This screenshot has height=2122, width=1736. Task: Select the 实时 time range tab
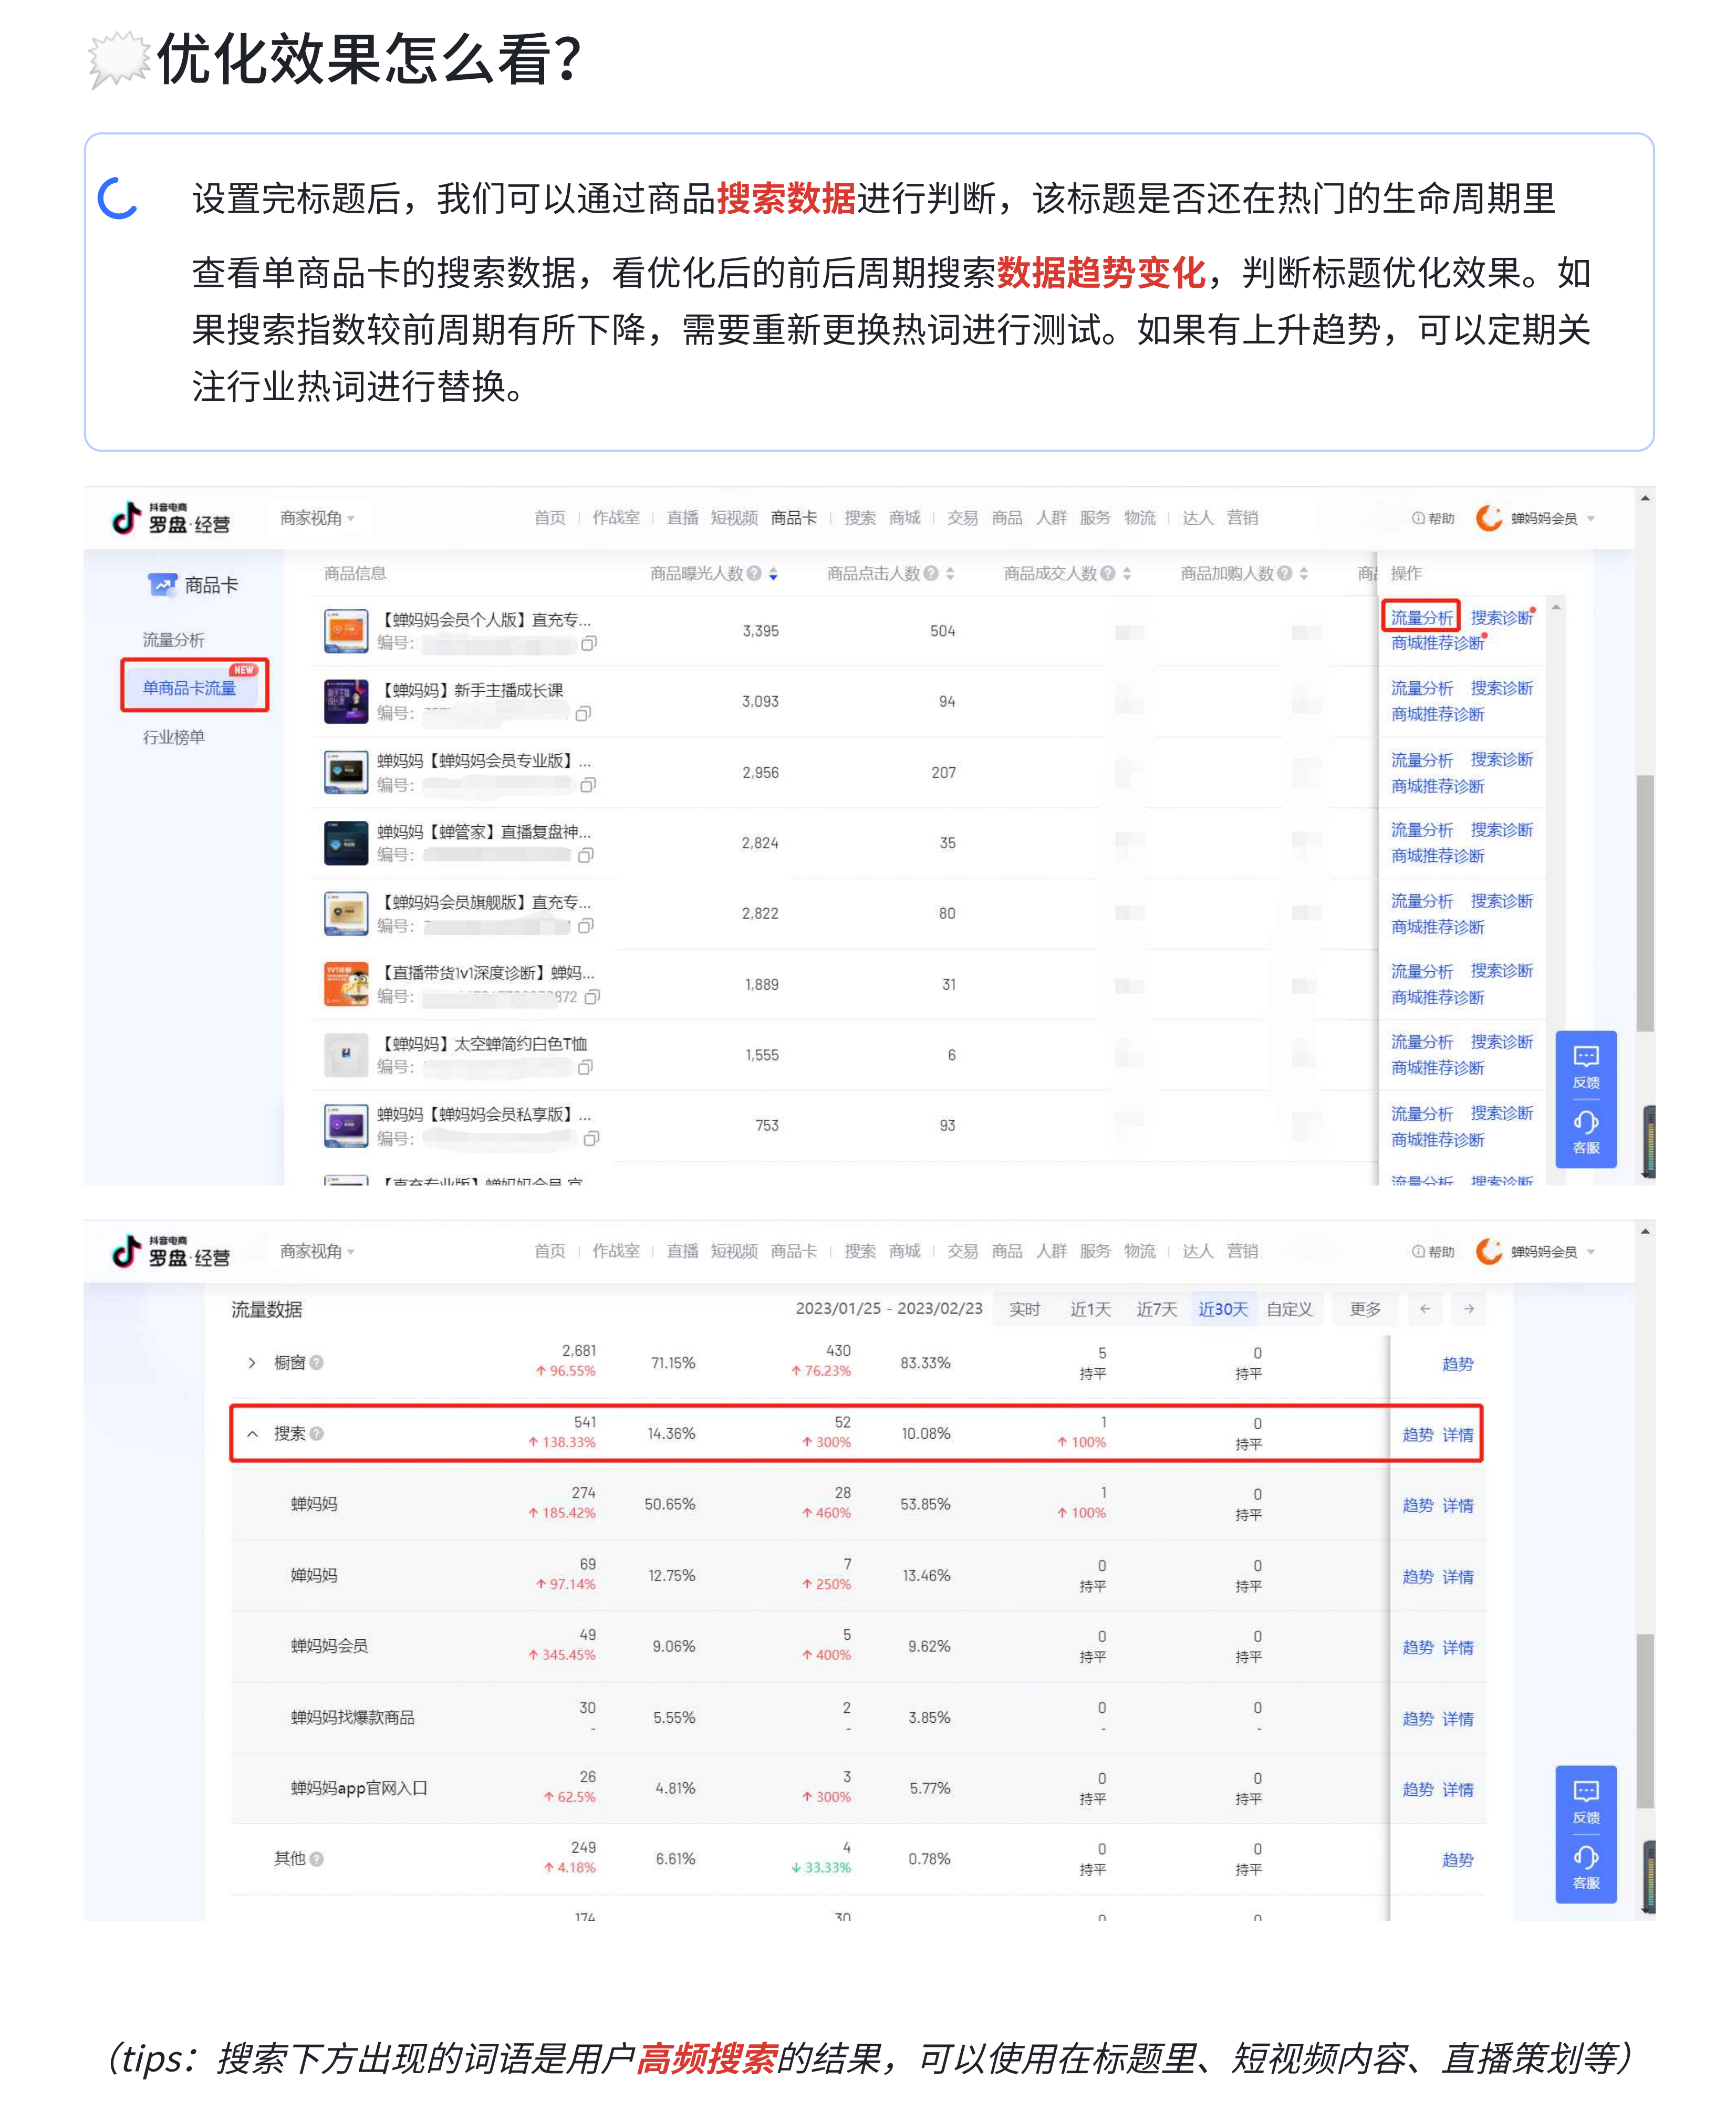(1025, 1310)
